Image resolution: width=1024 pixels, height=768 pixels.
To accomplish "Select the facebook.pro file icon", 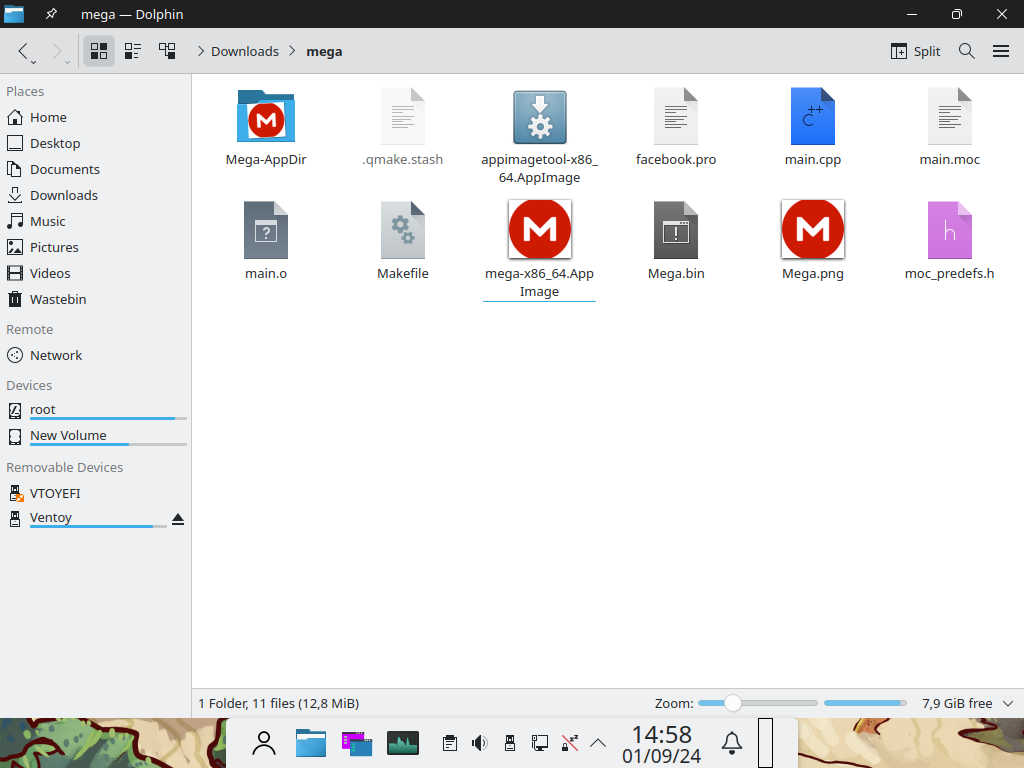I will (676, 116).
